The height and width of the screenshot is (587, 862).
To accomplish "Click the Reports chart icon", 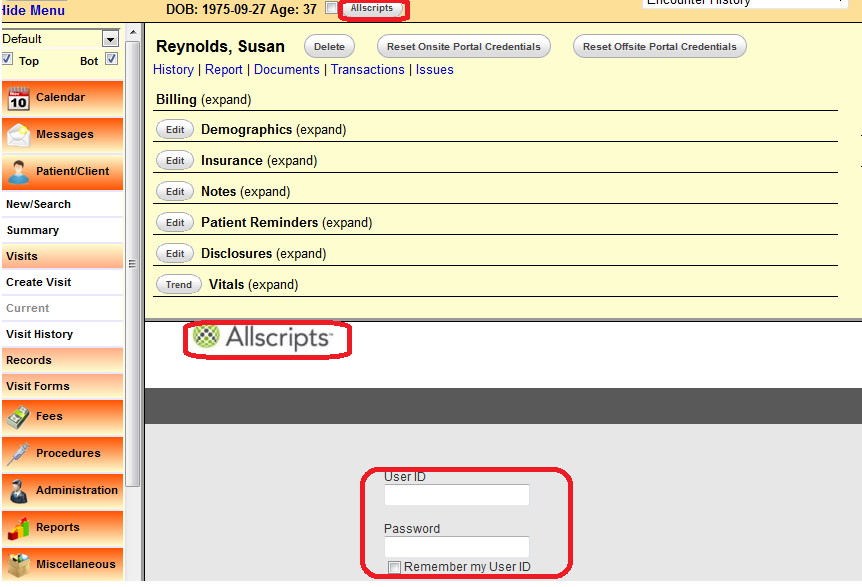I will [x=18, y=528].
